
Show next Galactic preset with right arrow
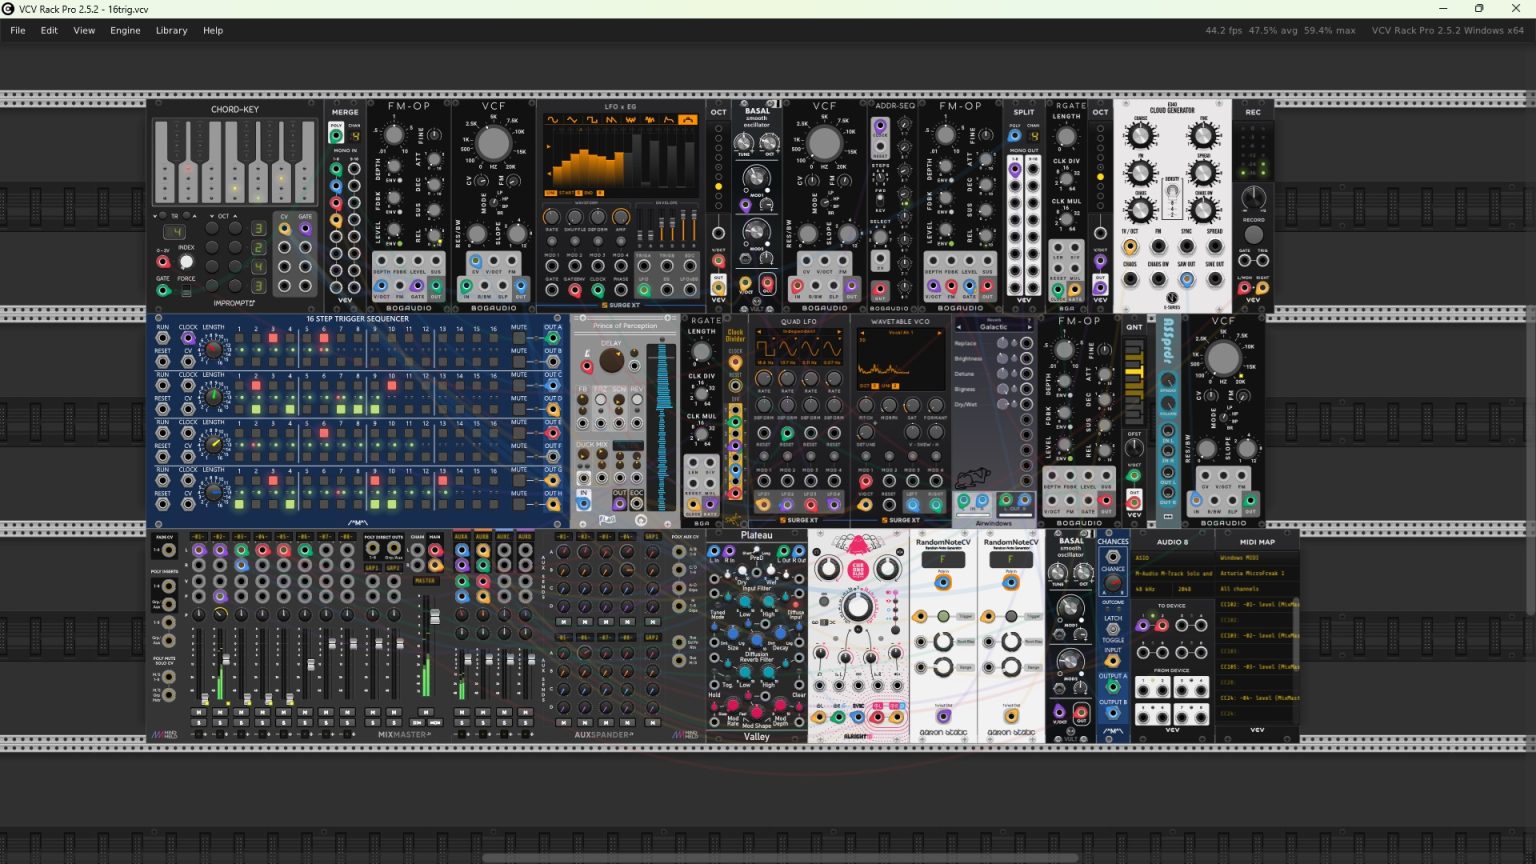coord(1029,327)
